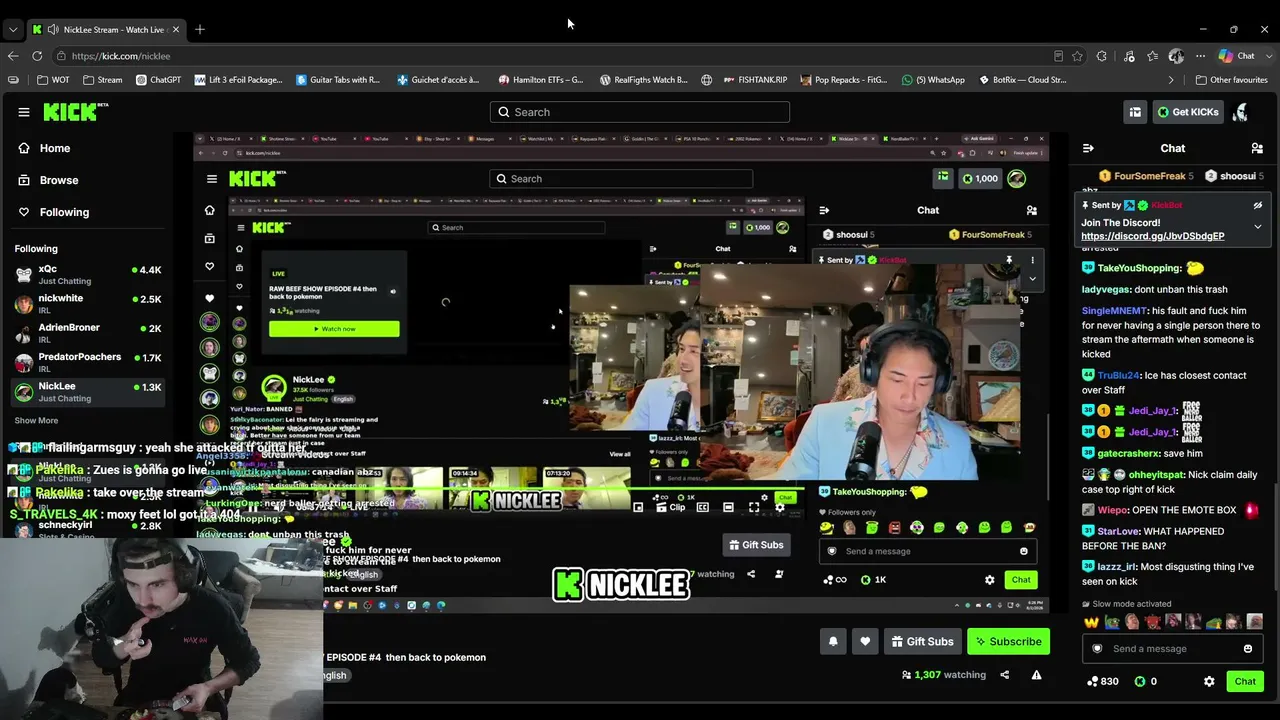Open the Copilot Chat button in browser
The image size is (1280, 720).
point(1237,56)
